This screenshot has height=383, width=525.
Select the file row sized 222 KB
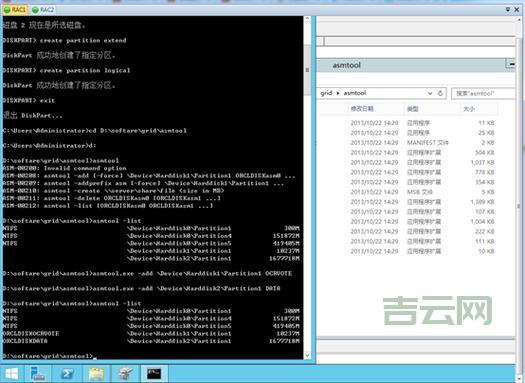[x=408, y=232]
